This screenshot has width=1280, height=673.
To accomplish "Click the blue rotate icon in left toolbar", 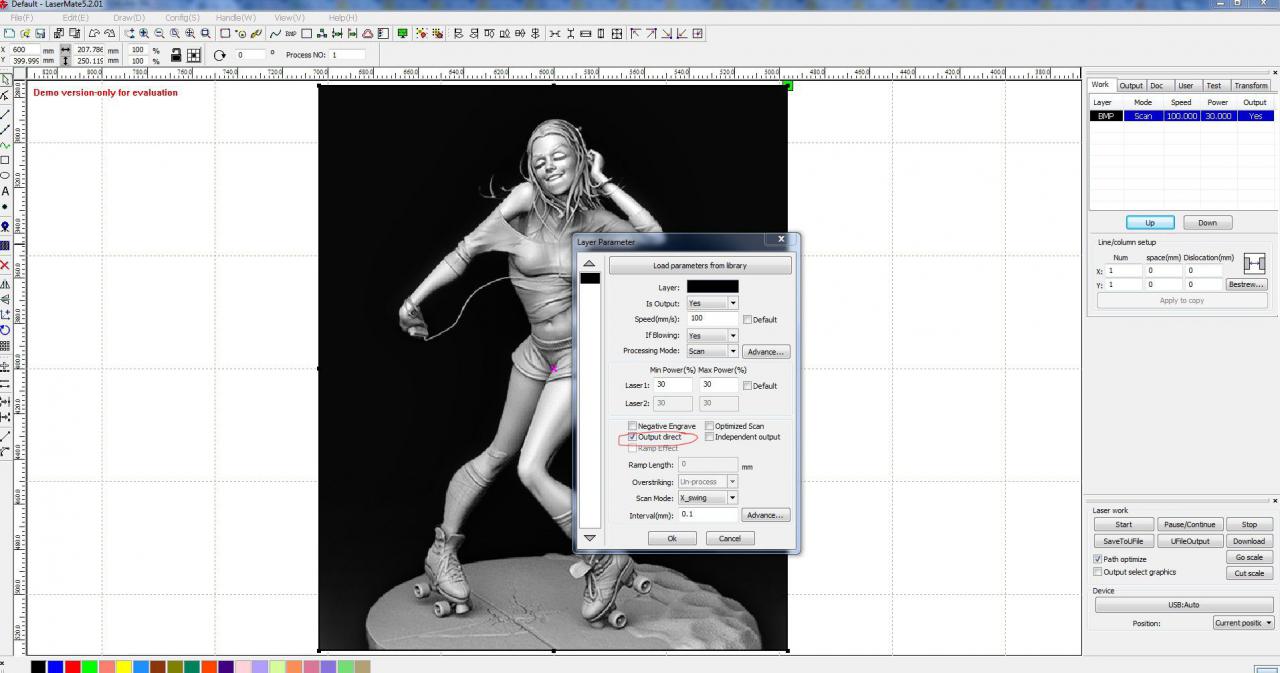I will [5, 330].
